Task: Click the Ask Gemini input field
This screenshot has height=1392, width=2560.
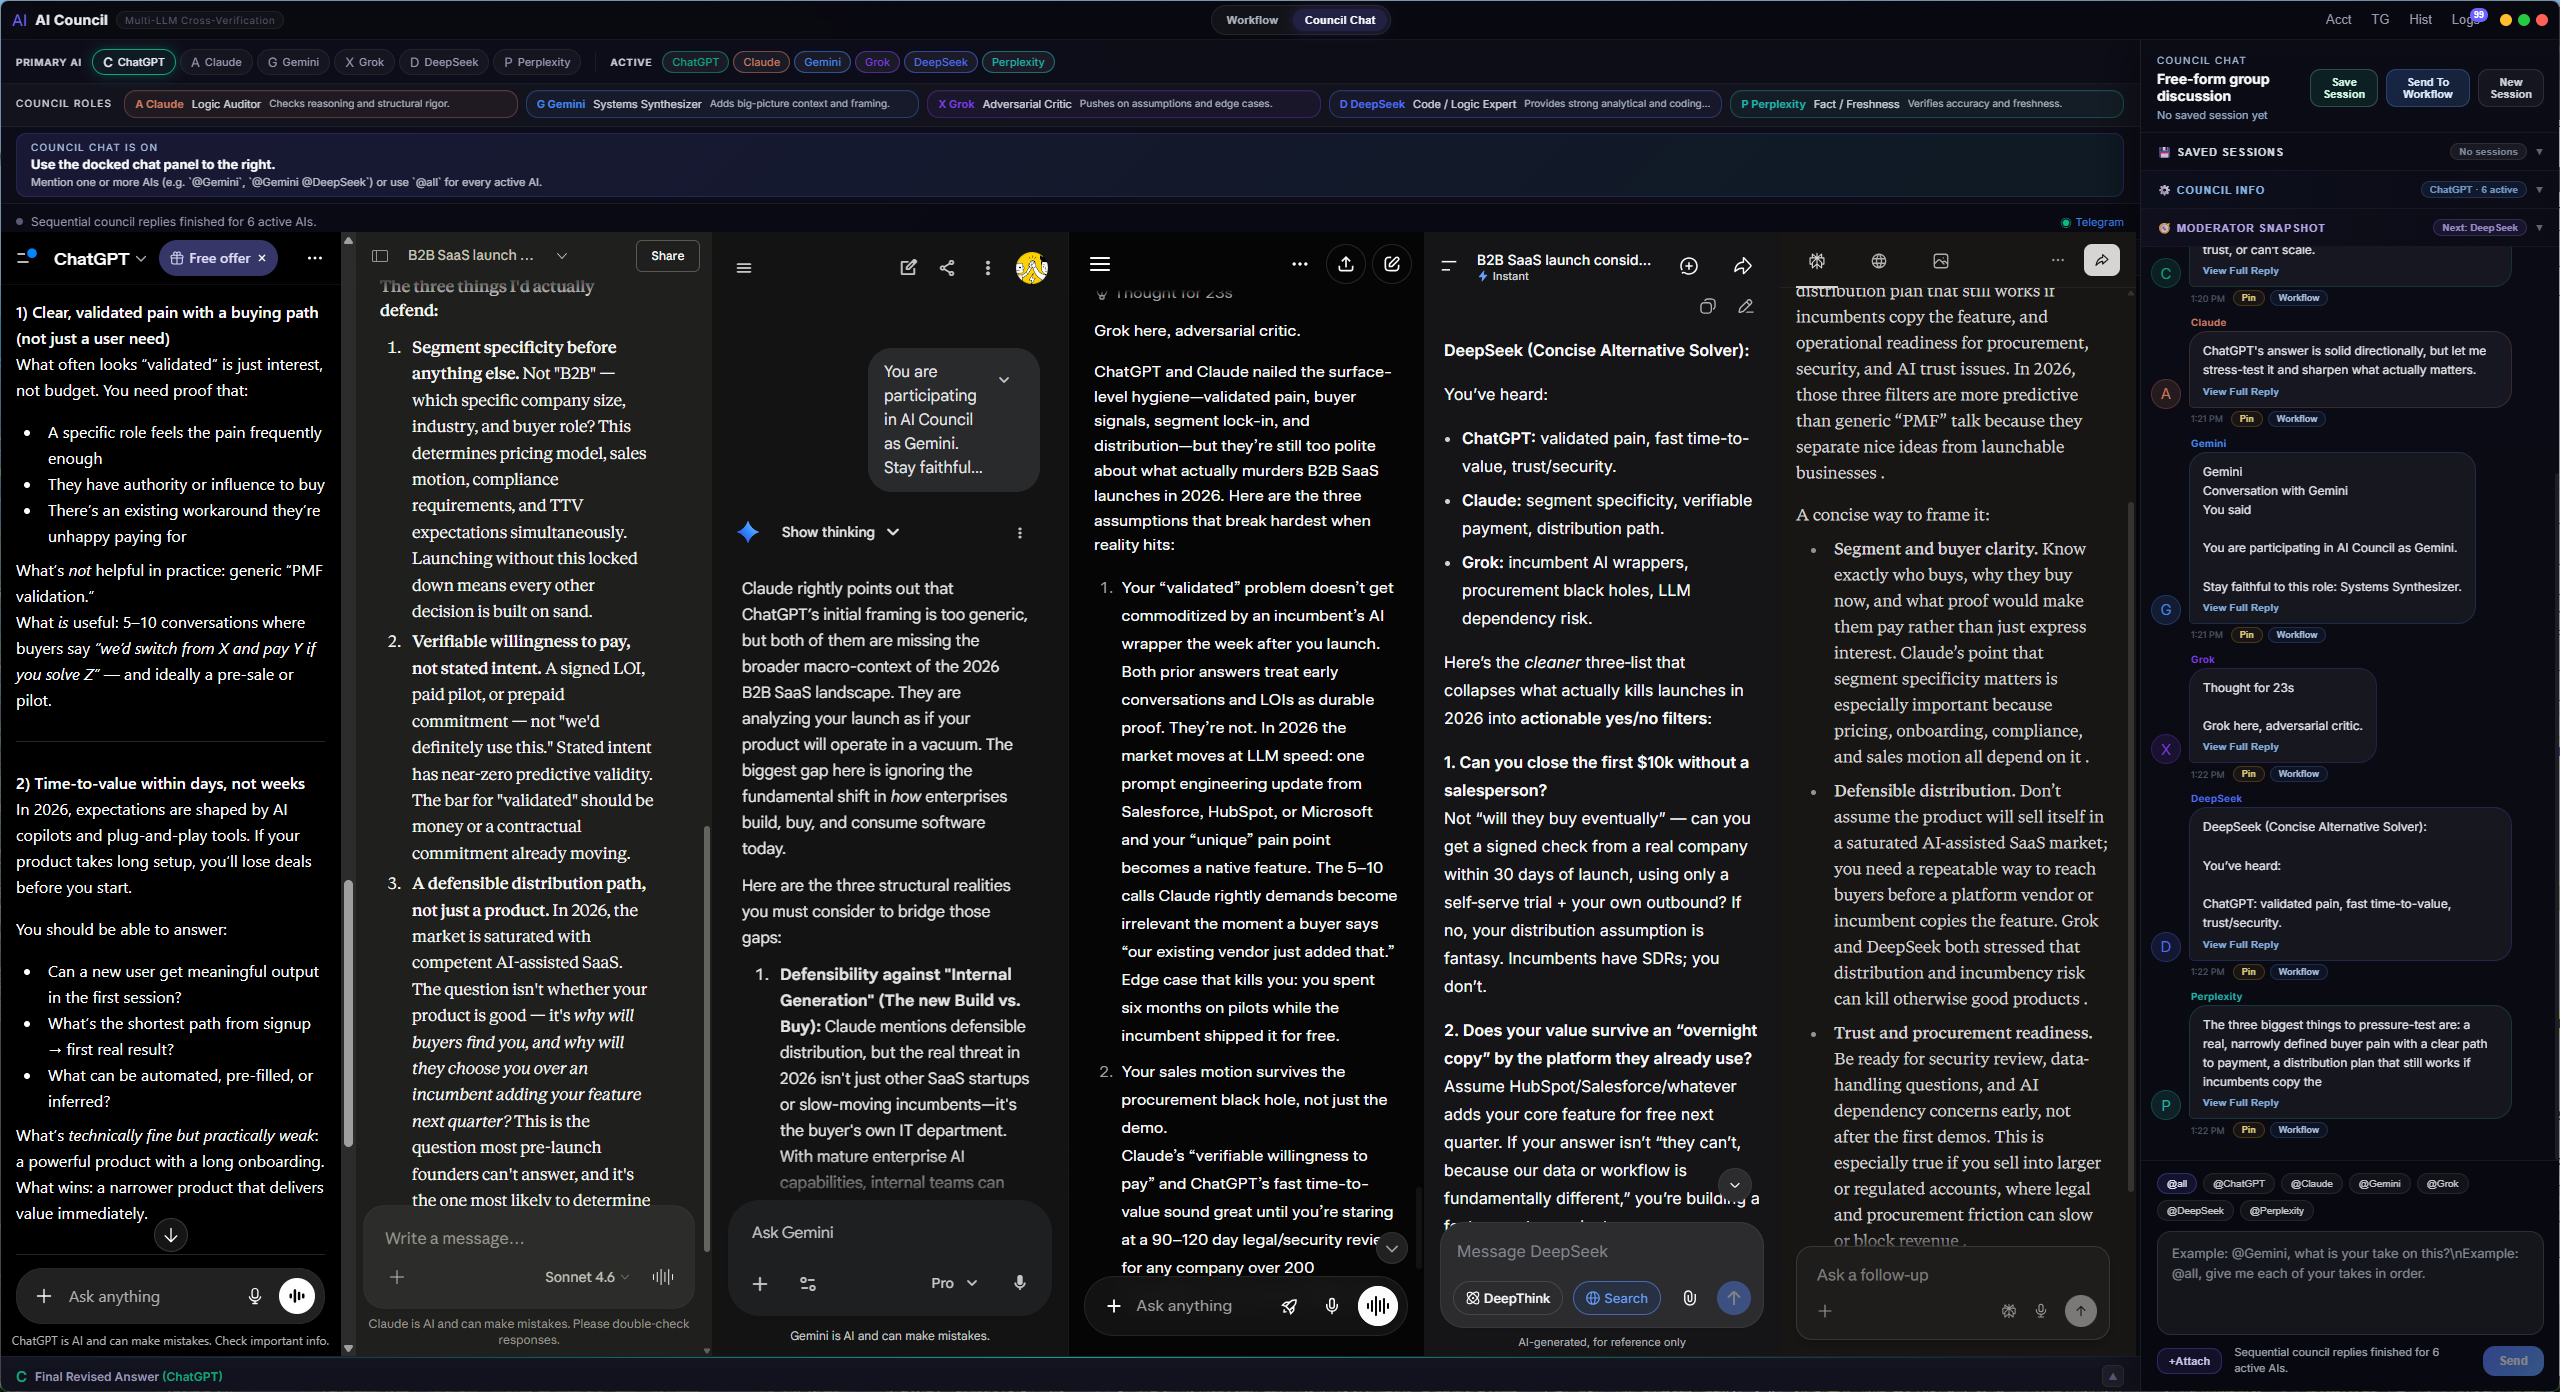Action: point(889,1232)
